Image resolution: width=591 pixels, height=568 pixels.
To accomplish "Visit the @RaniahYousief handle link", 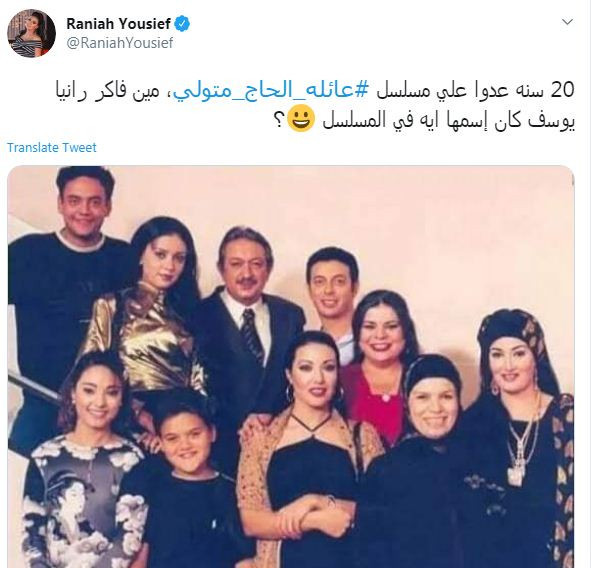I will pos(120,43).
